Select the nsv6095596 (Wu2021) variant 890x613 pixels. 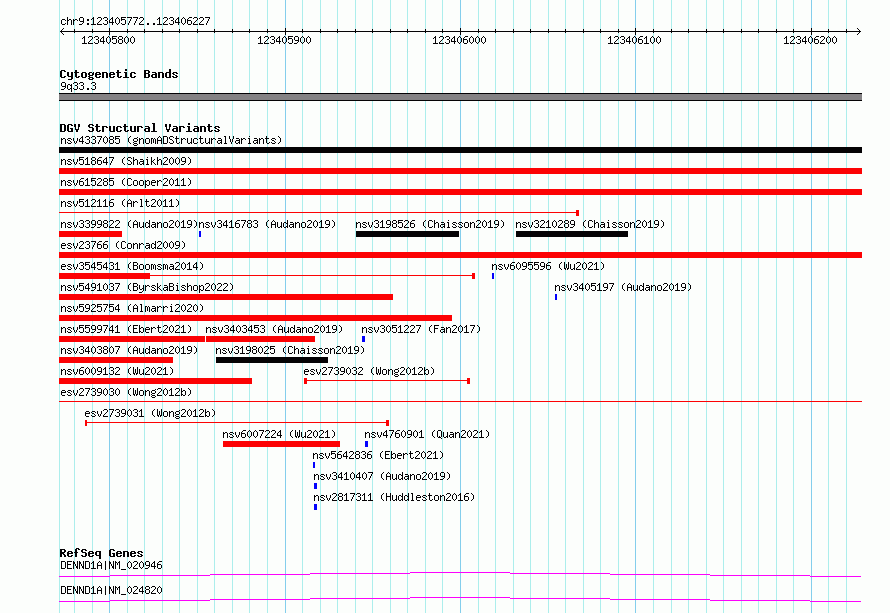click(x=548, y=266)
